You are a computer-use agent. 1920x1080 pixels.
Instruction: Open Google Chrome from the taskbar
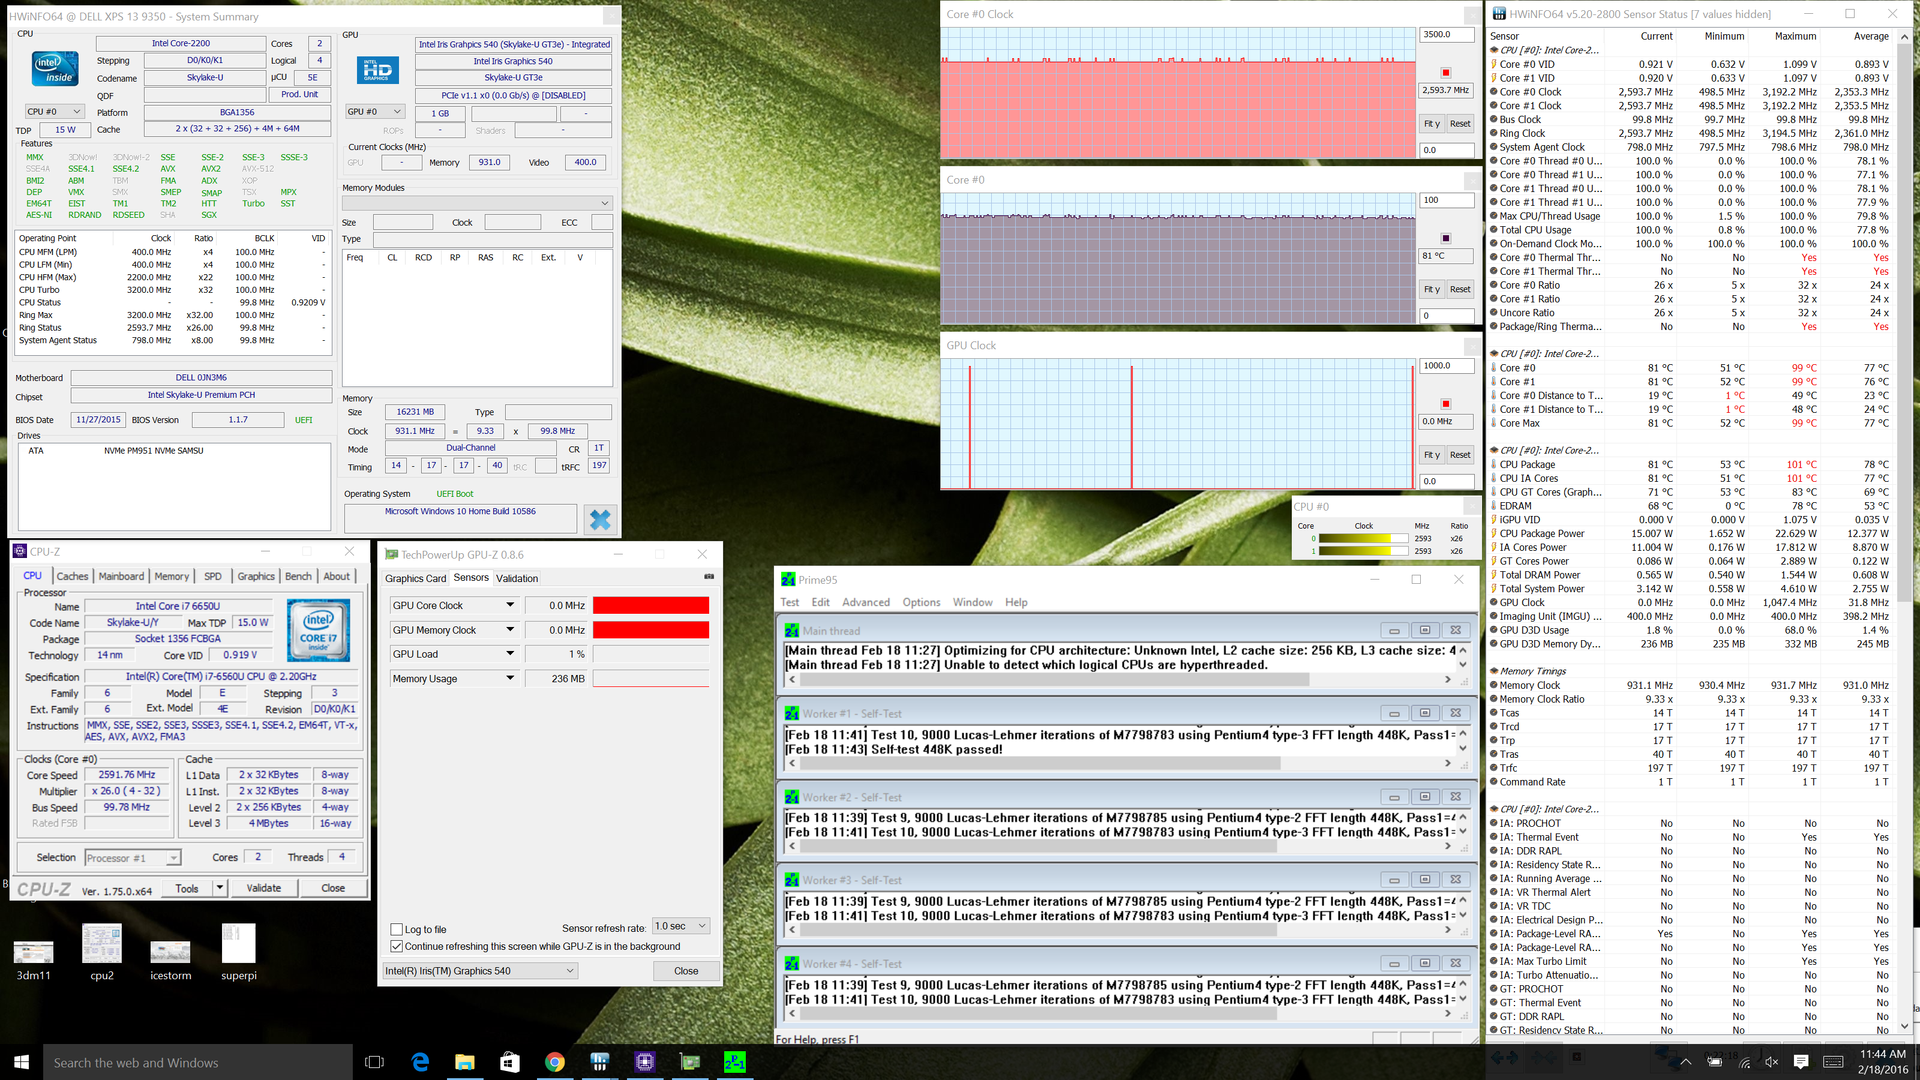point(554,1062)
